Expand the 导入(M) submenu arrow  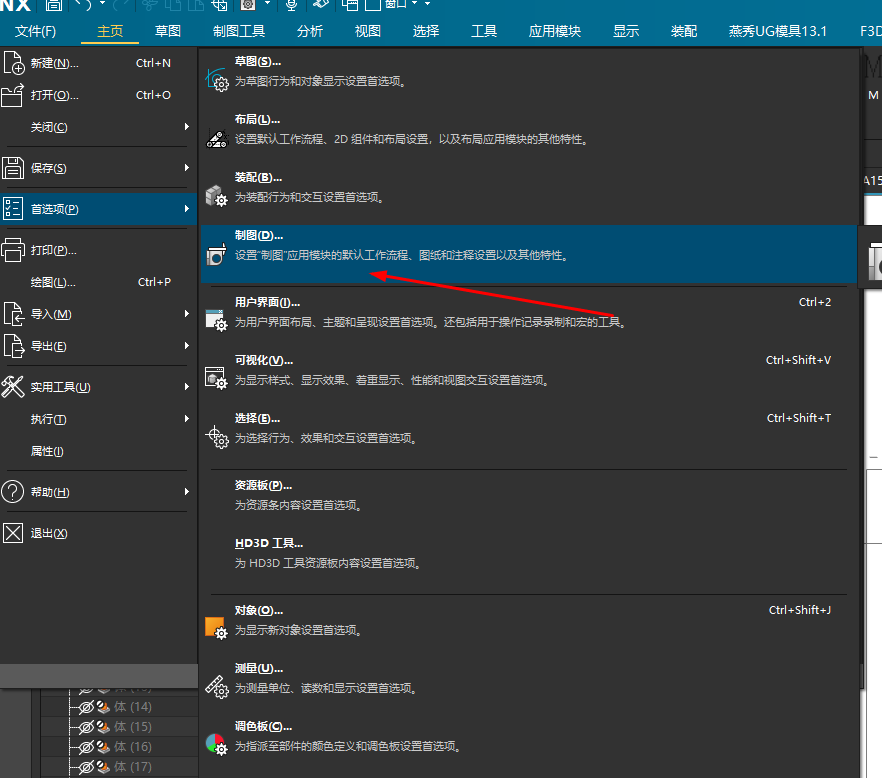tap(186, 313)
